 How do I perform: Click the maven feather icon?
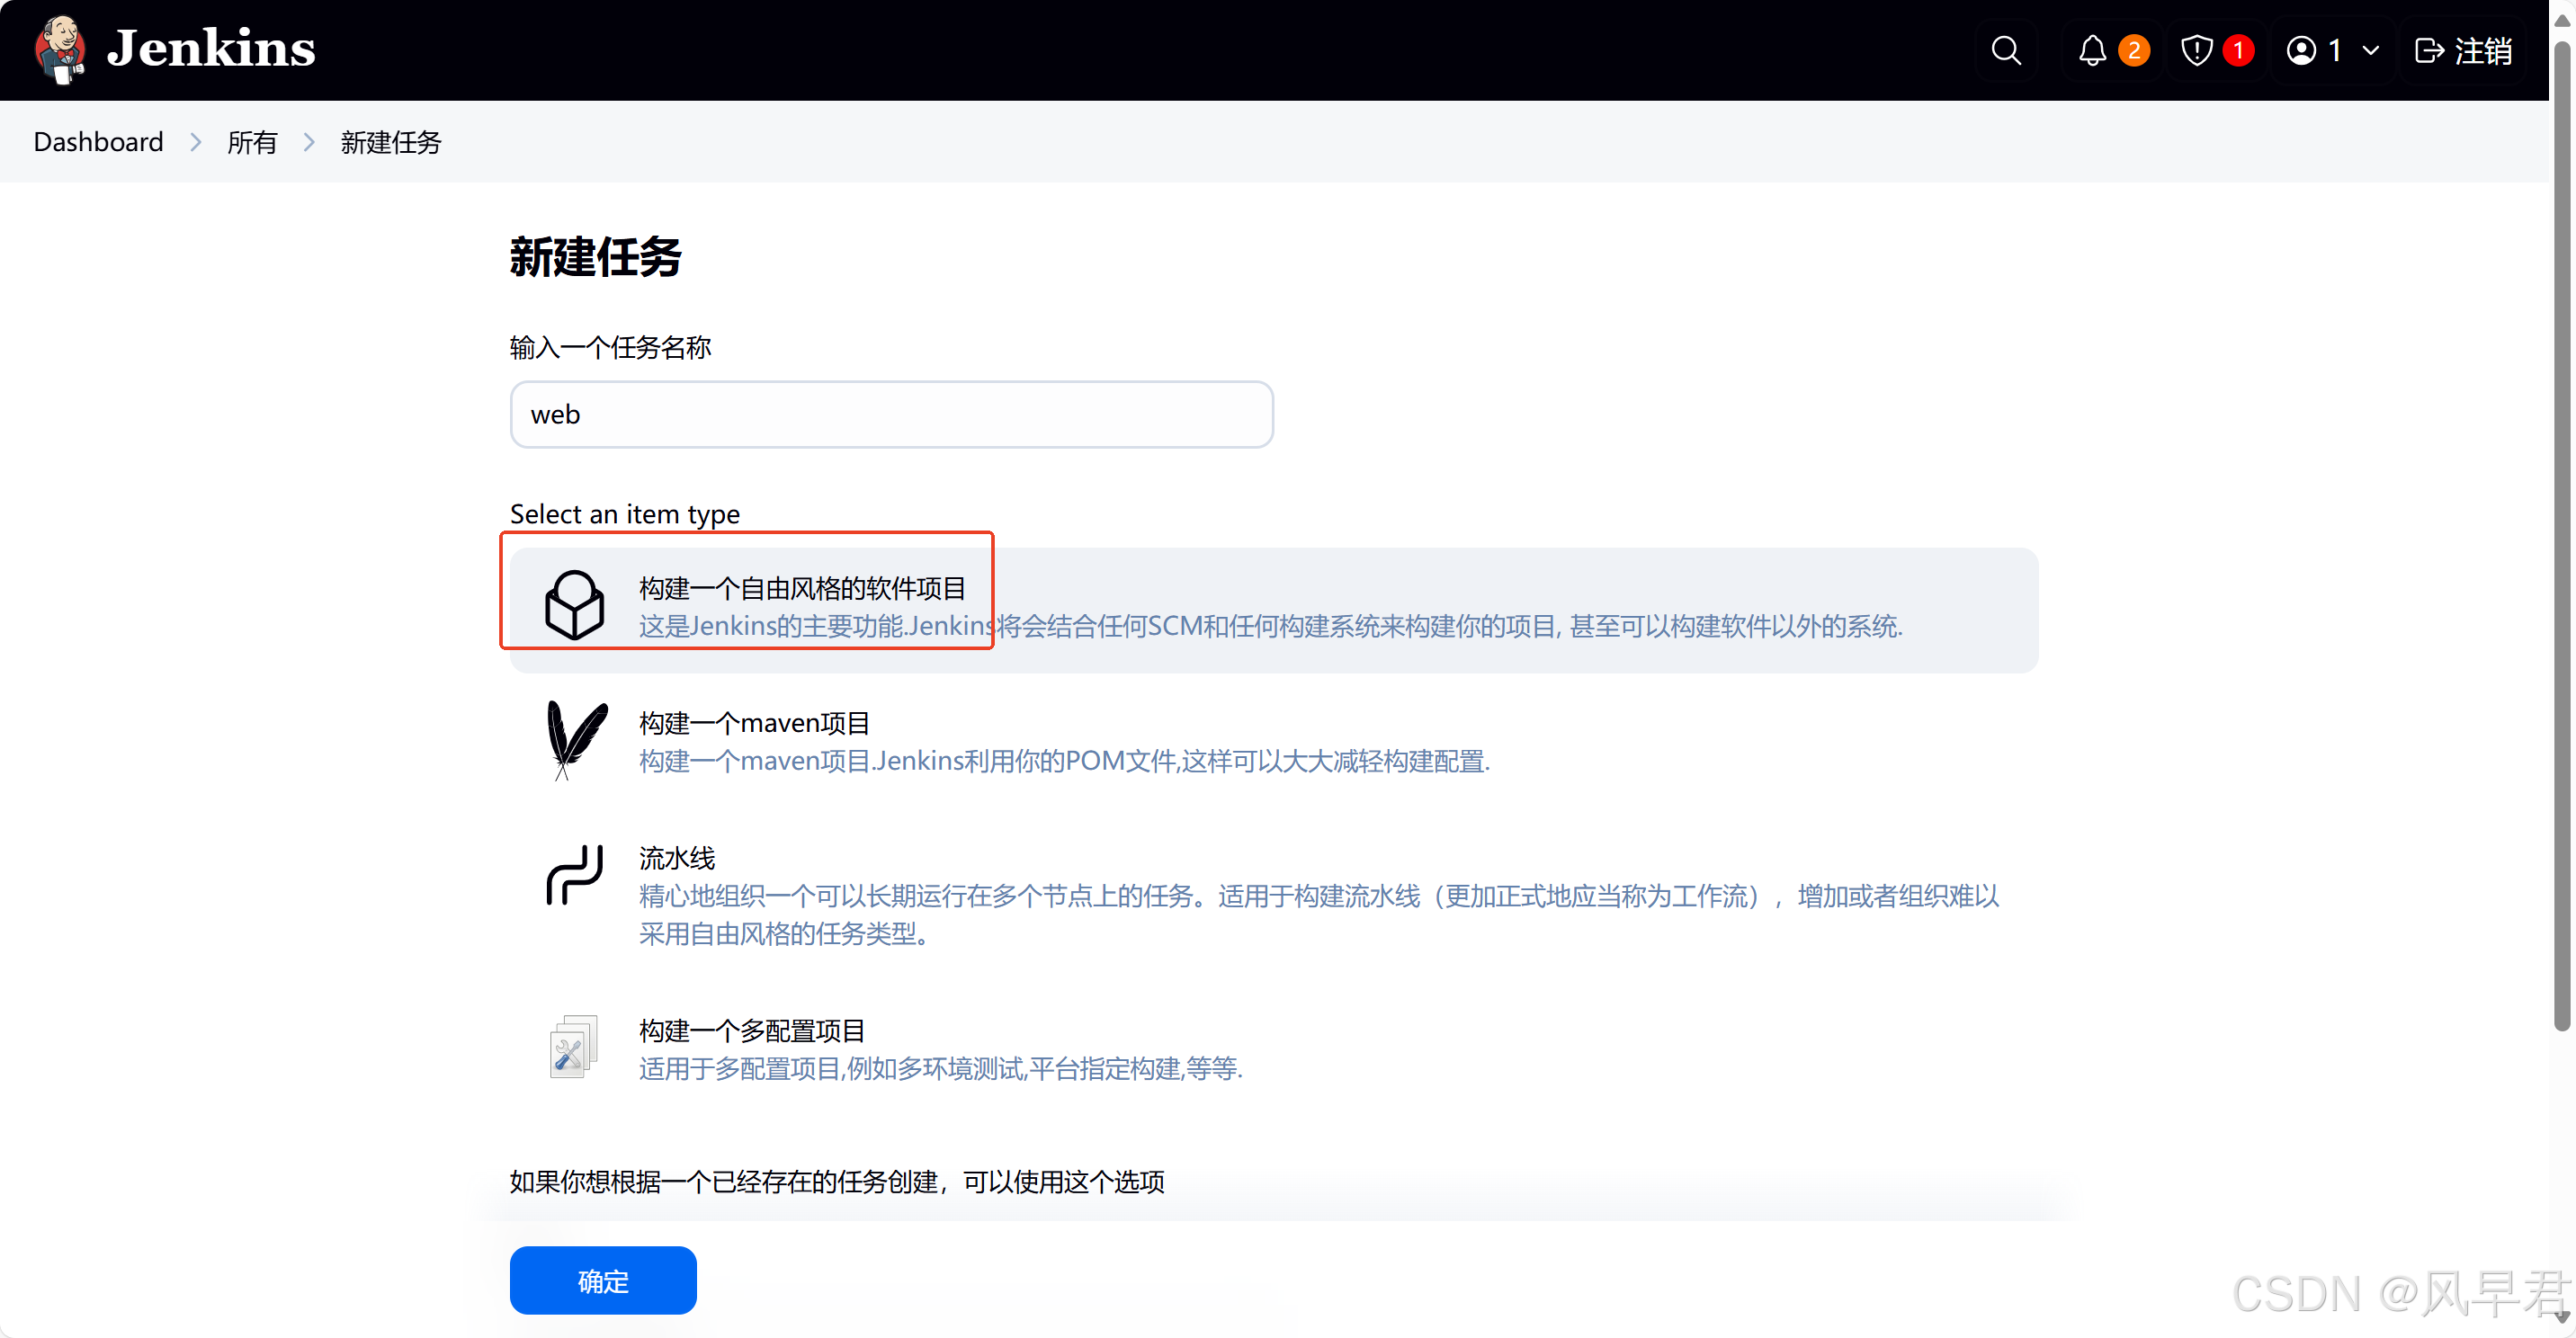tap(574, 740)
